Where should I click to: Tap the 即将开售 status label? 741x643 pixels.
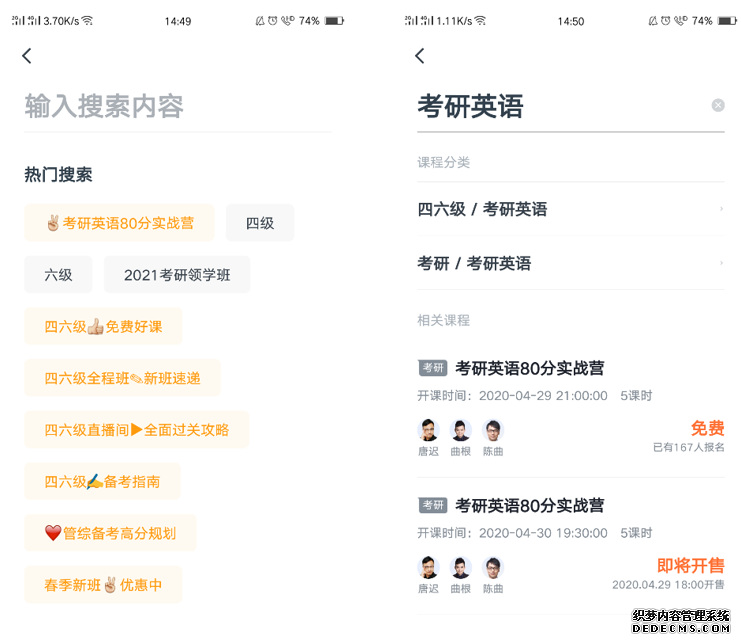tap(690, 566)
